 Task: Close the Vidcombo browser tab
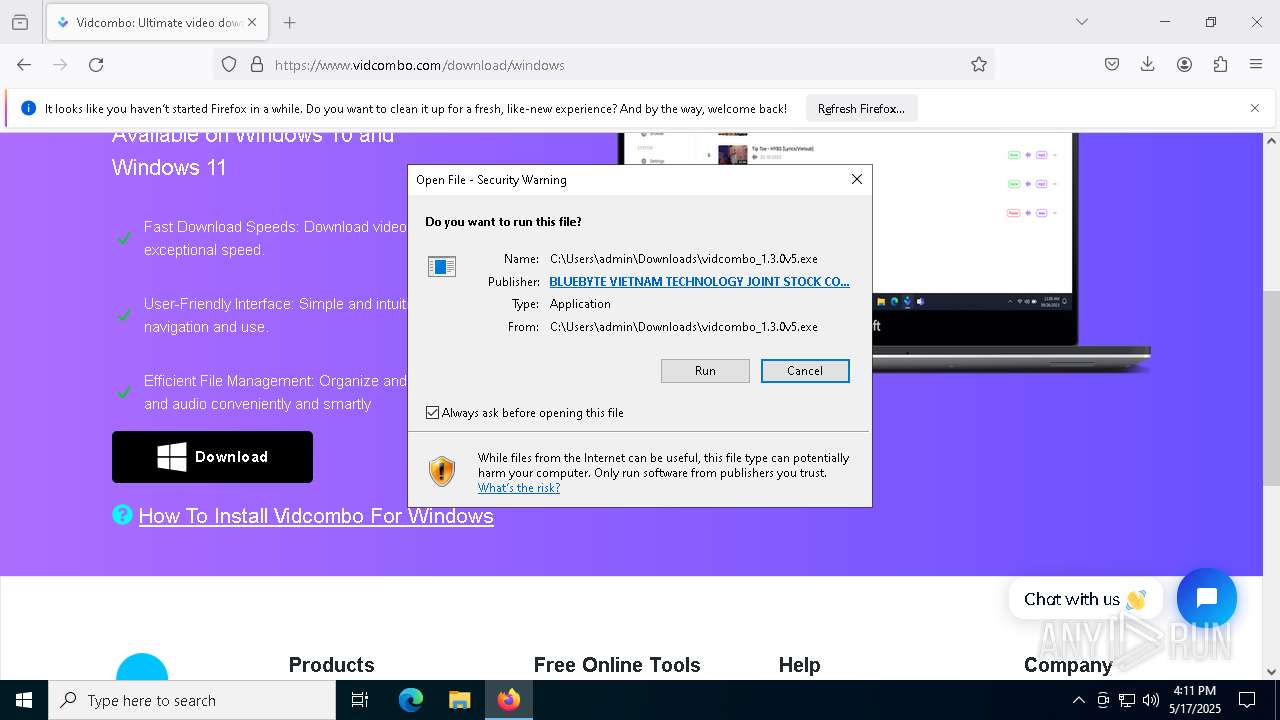pos(252,22)
